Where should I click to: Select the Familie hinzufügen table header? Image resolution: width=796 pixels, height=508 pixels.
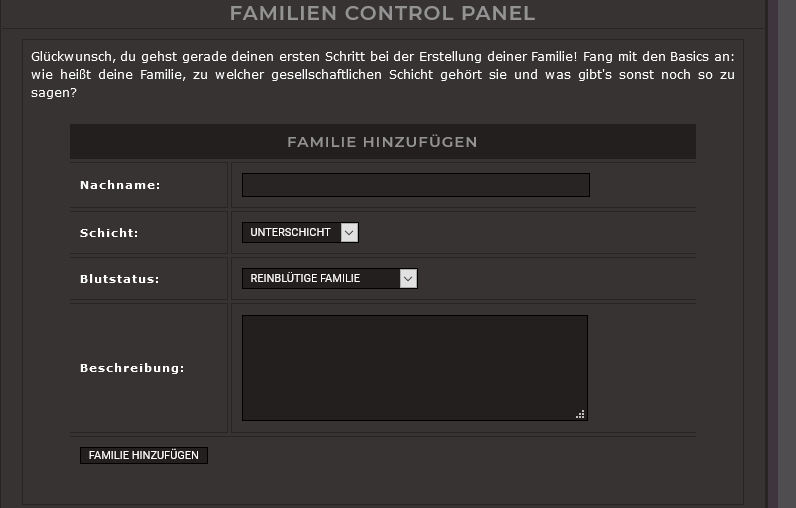click(x=382, y=142)
